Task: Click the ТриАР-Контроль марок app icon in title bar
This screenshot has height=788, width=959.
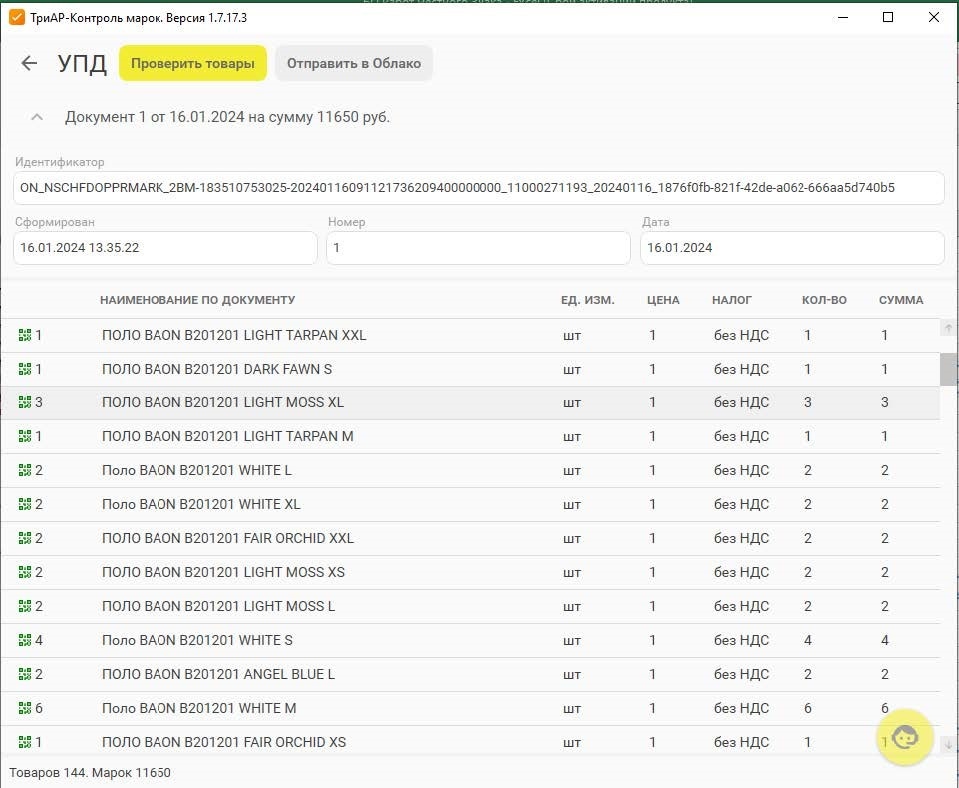Action: point(17,17)
